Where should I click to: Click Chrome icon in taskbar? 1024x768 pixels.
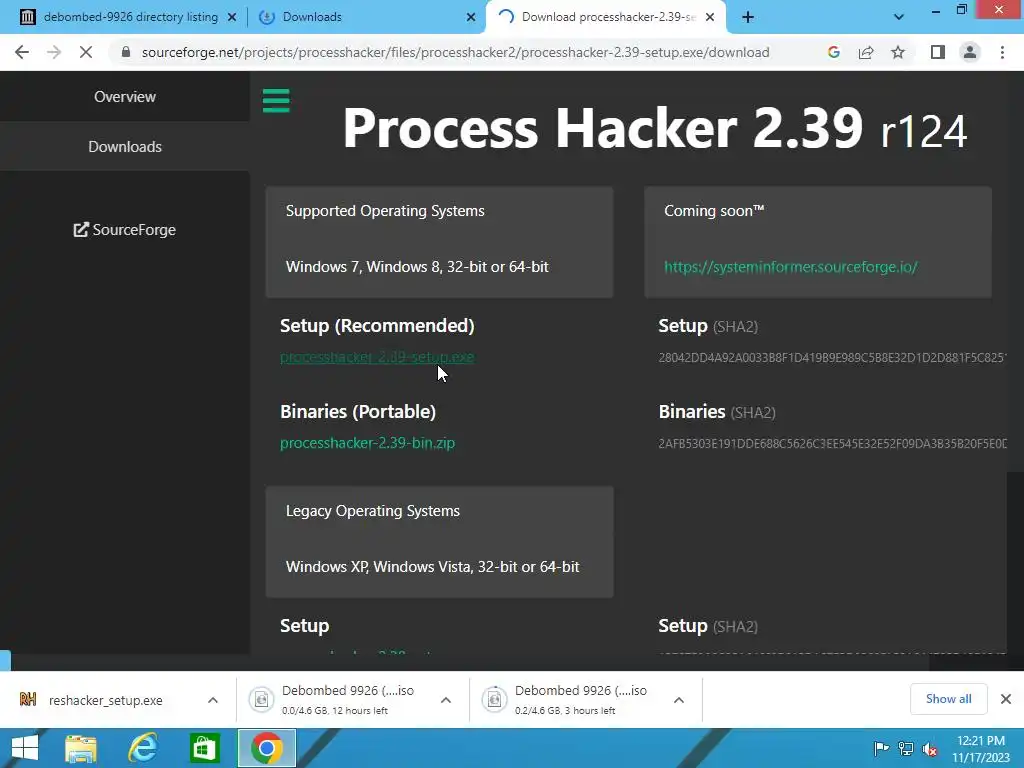point(266,748)
